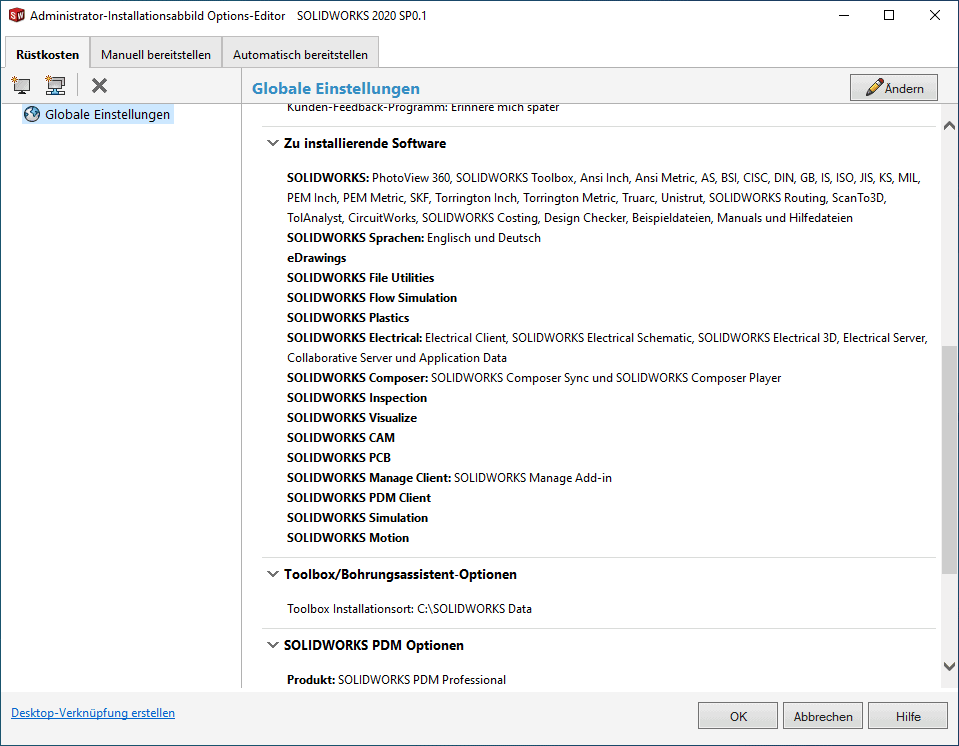Viewport: 959px width, 746px height.
Task: Close the Options-Editor window
Action: point(935,15)
